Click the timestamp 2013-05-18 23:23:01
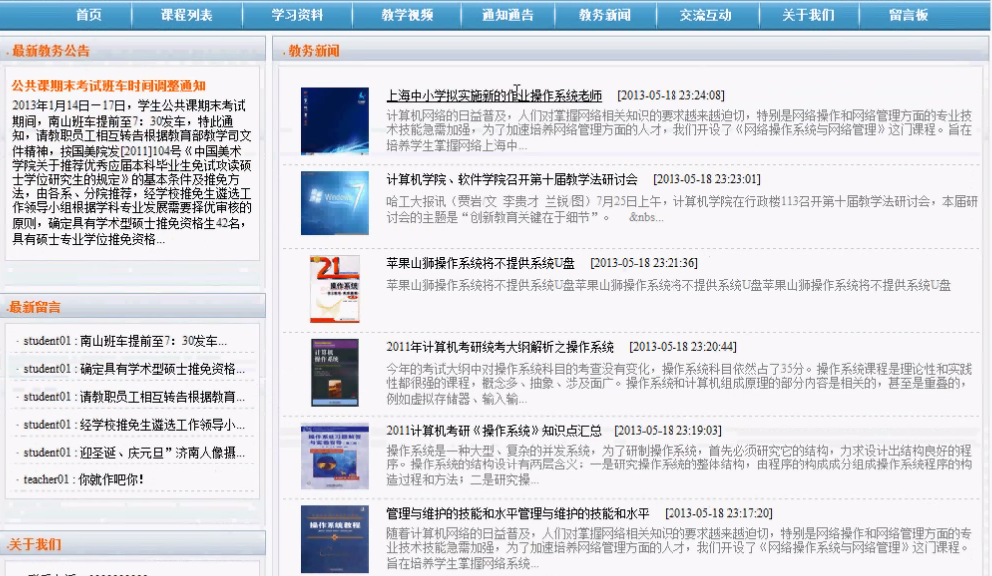 [x=707, y=180]
